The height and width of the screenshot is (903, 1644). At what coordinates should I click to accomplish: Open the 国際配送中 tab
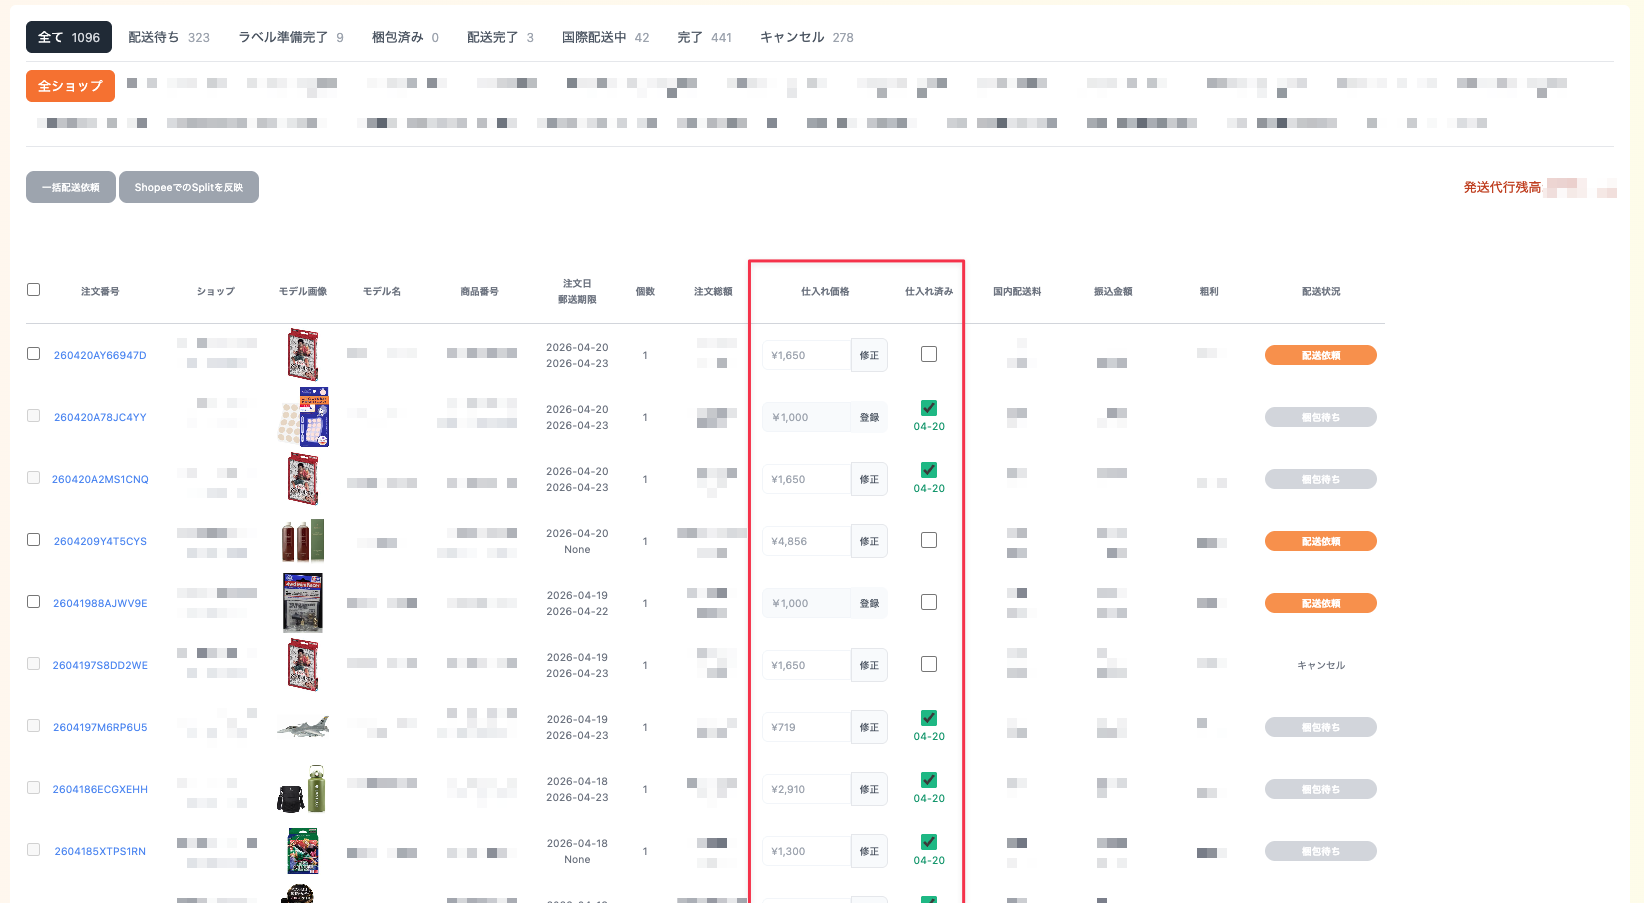pyautogui.click(x=596, y=37)
